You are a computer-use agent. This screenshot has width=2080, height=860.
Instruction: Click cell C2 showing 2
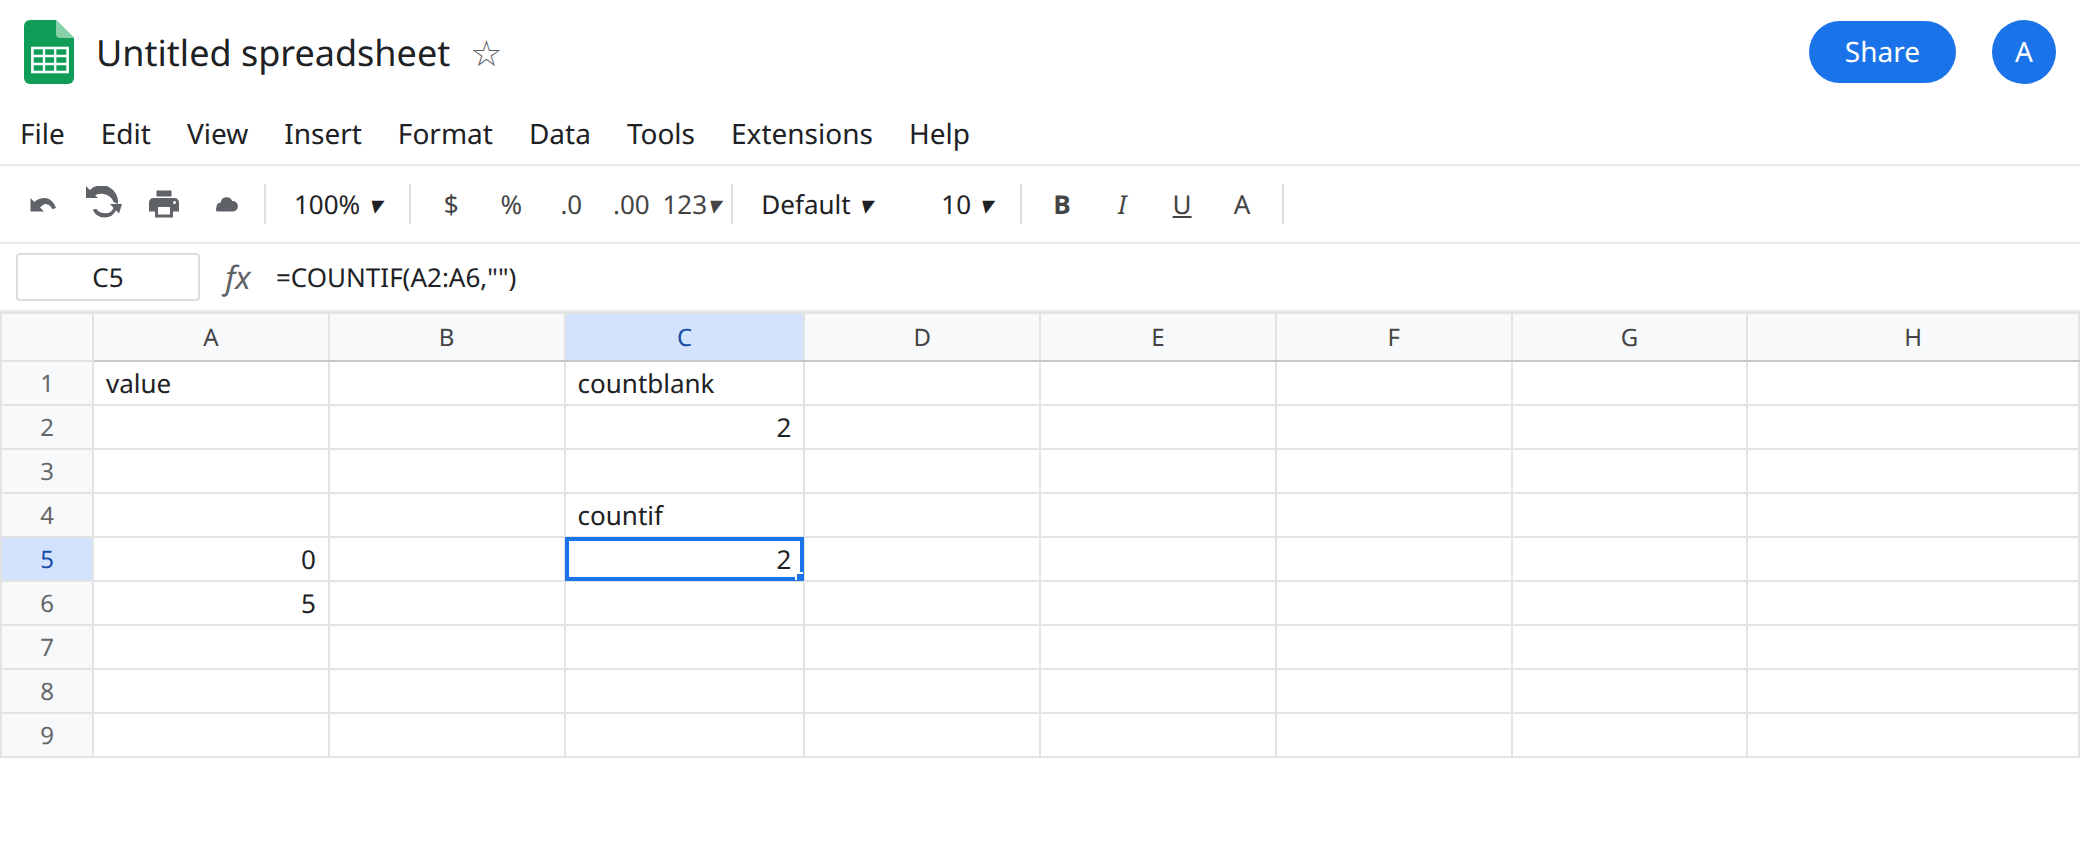[x=685, y=428]
